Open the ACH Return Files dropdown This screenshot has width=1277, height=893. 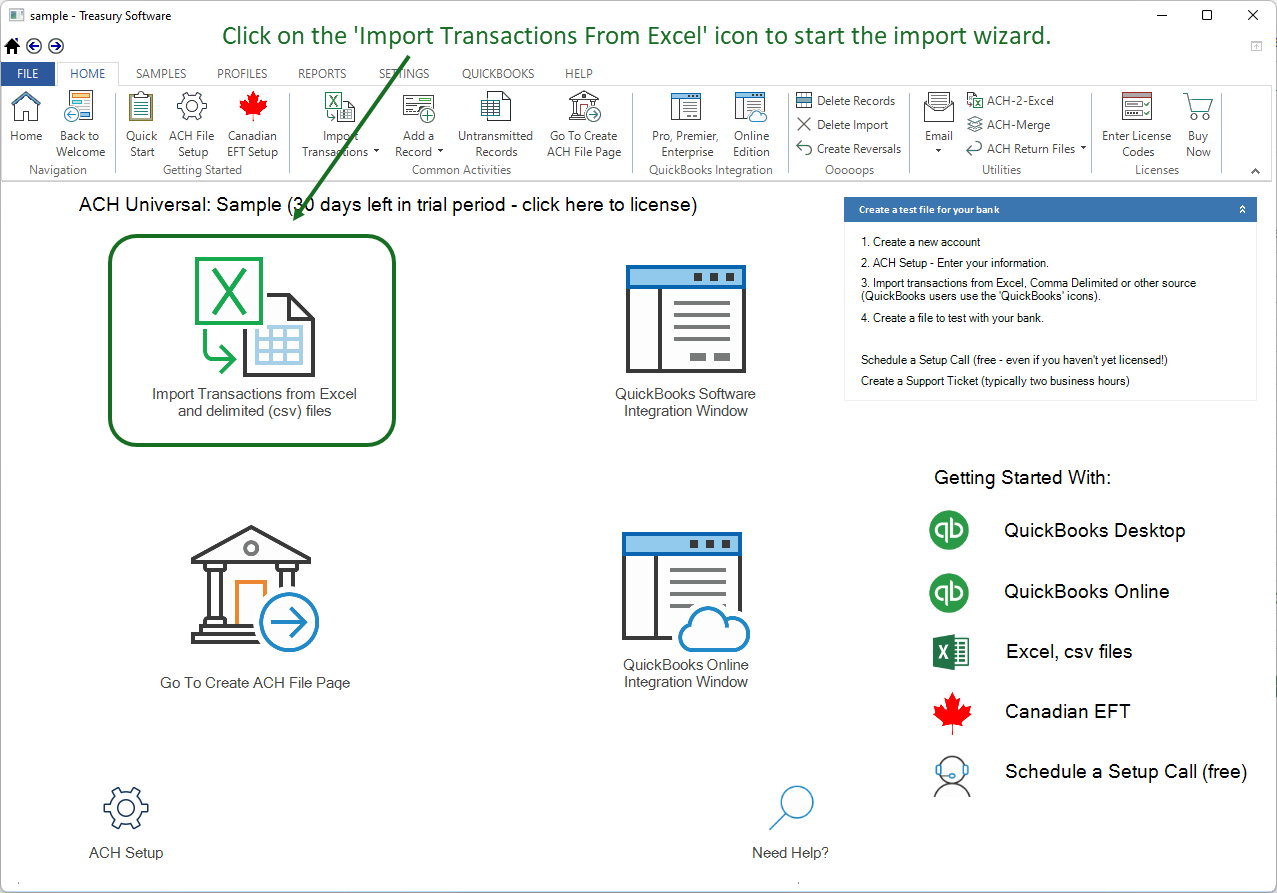coord(1083,149)
